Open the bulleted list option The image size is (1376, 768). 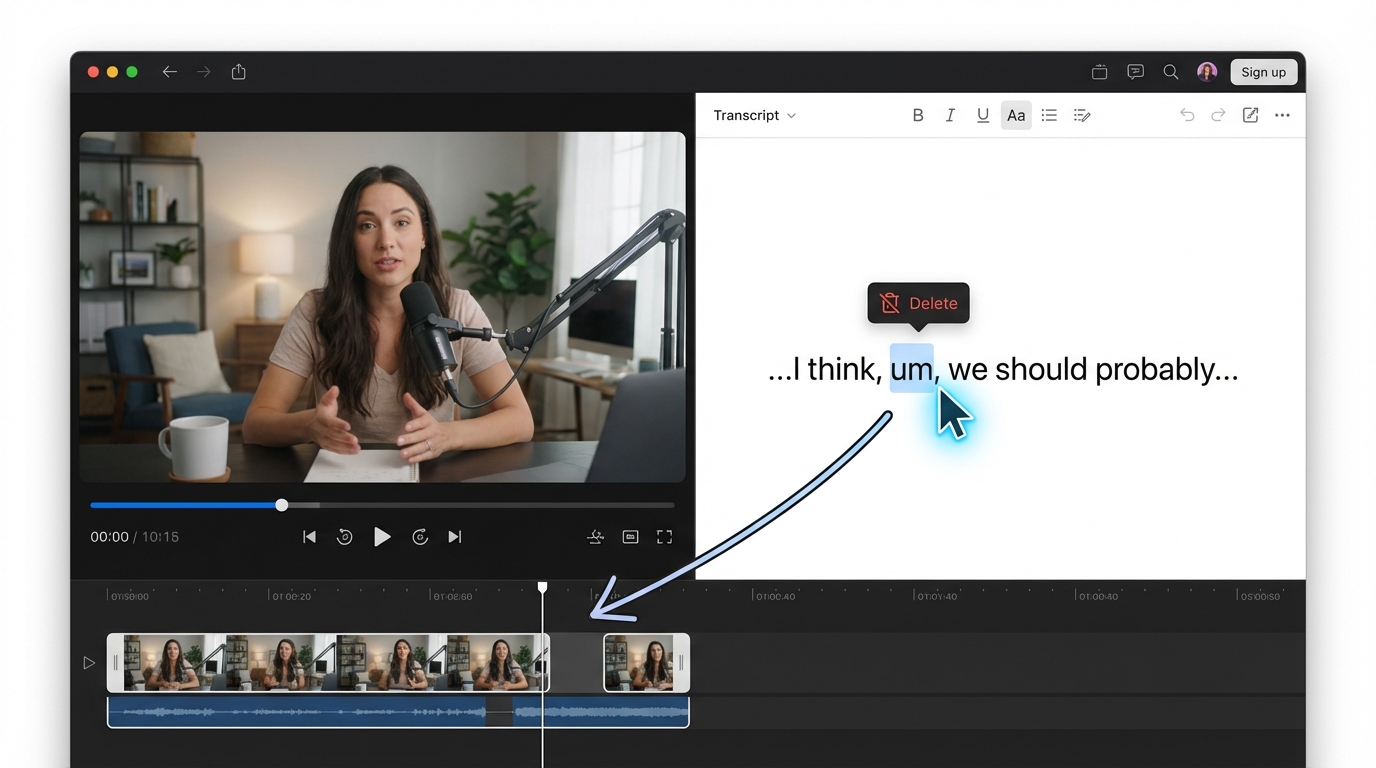1049,114
